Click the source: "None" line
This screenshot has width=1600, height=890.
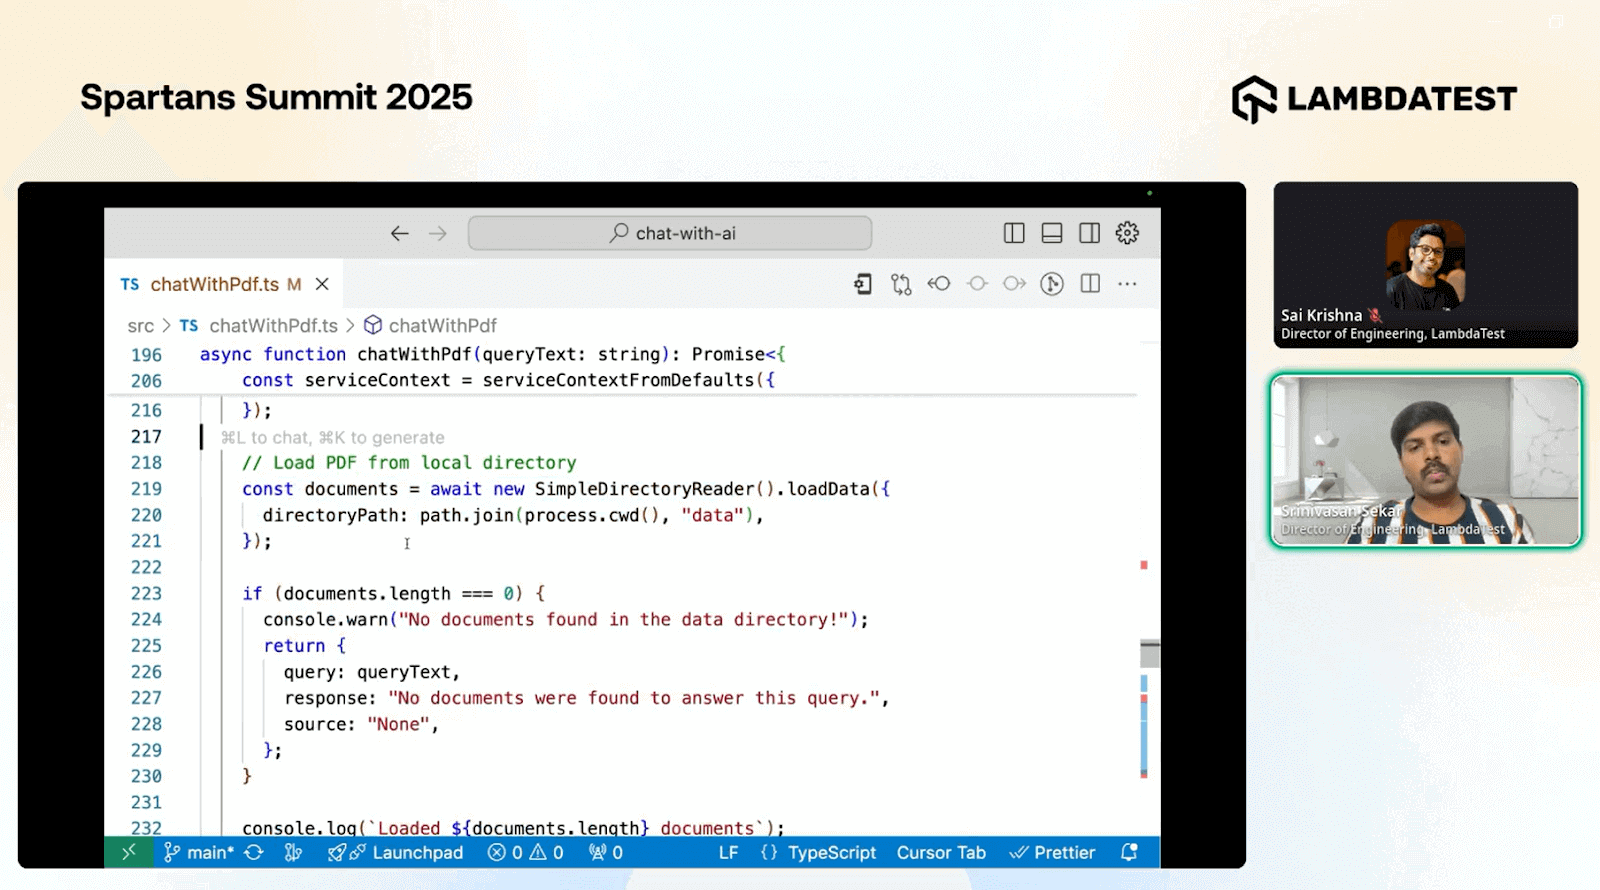pyautogui.click(x=361, y=724)
